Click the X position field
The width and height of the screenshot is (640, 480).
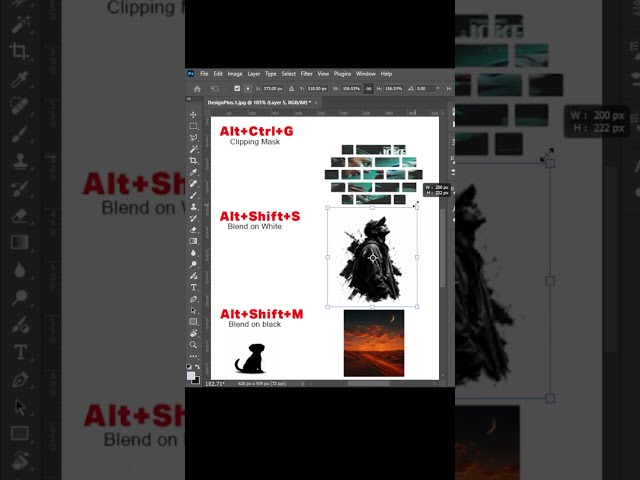(x=273, y=89)
